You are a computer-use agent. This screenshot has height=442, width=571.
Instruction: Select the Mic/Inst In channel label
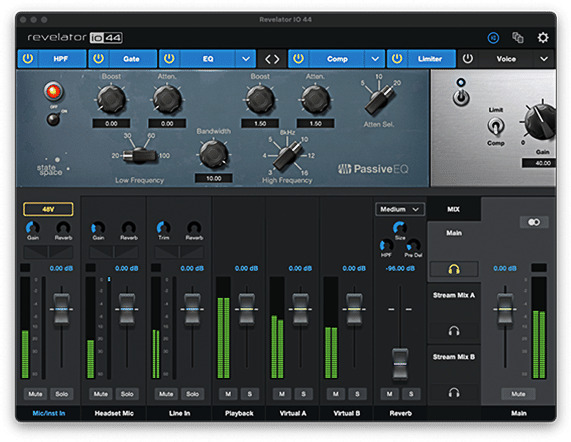tap(48, 413)
